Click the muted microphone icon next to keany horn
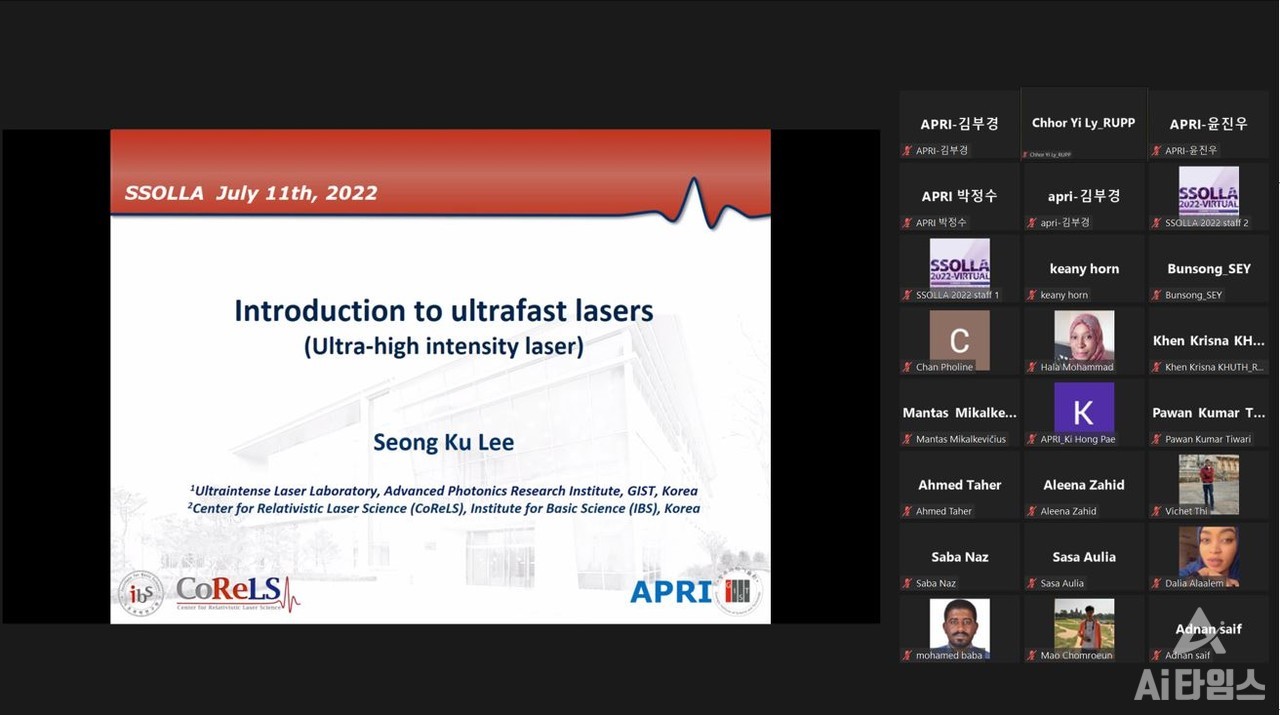Image resolution: width=1280 pixels, height=715 pixels. [x=1031, y=295]
